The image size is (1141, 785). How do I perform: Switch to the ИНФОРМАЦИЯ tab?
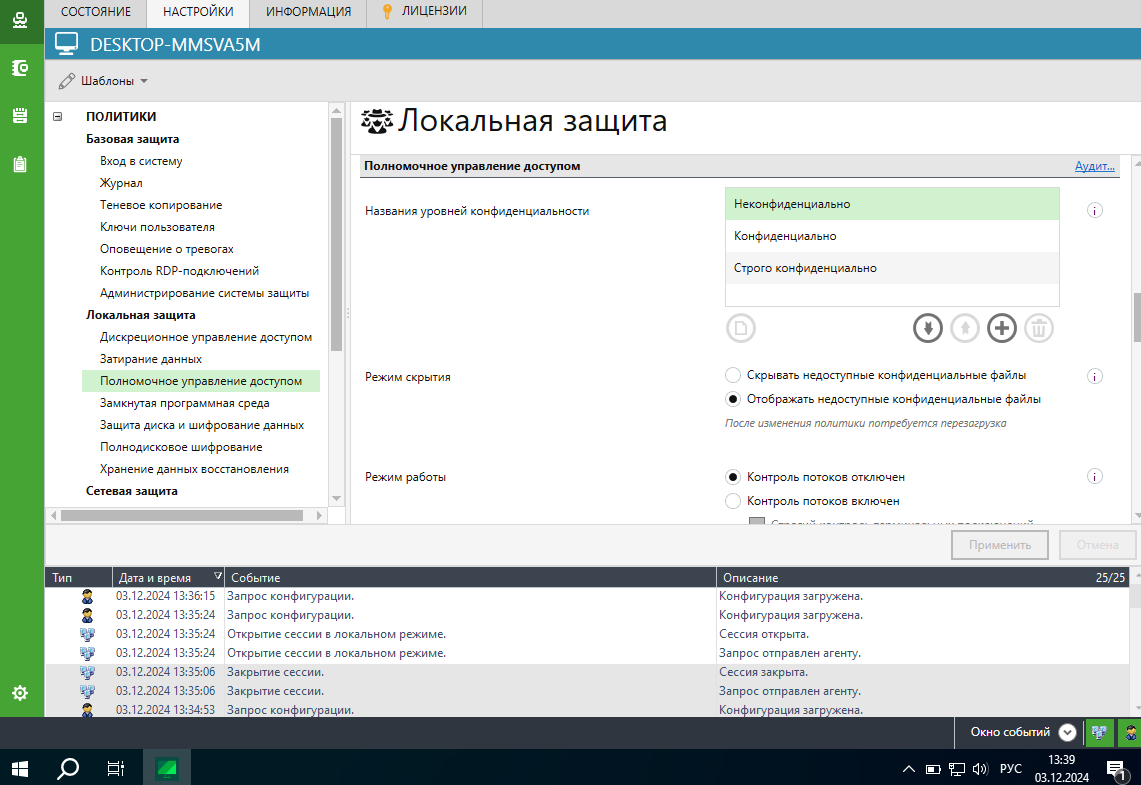(x=309, y=12)
